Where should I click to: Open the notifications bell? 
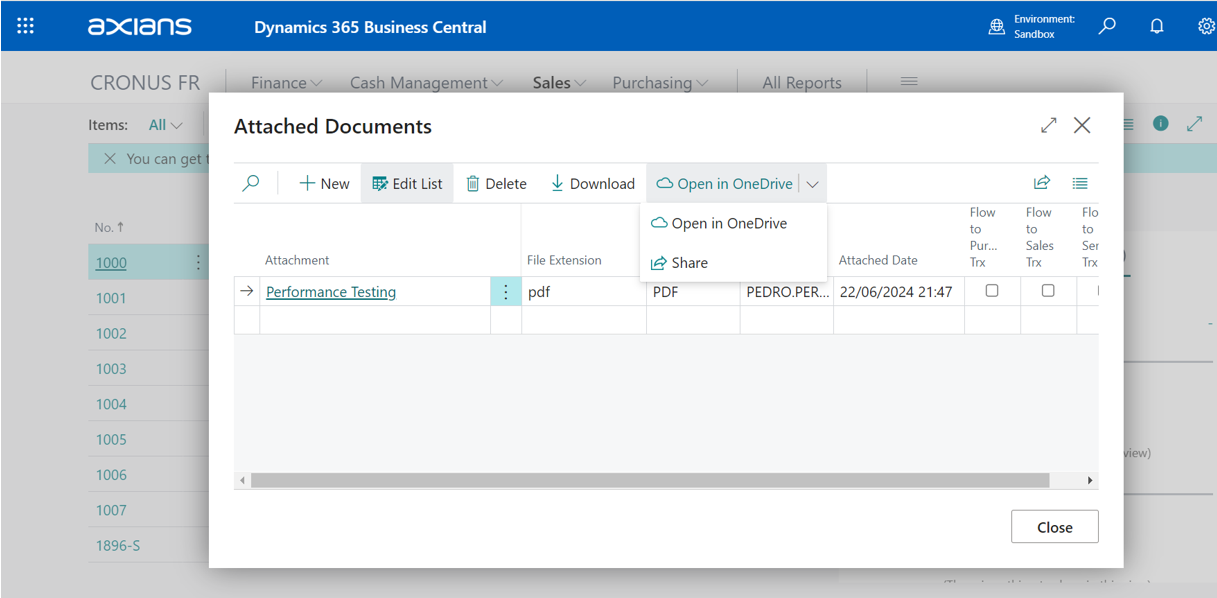(x=1157, y=26)
